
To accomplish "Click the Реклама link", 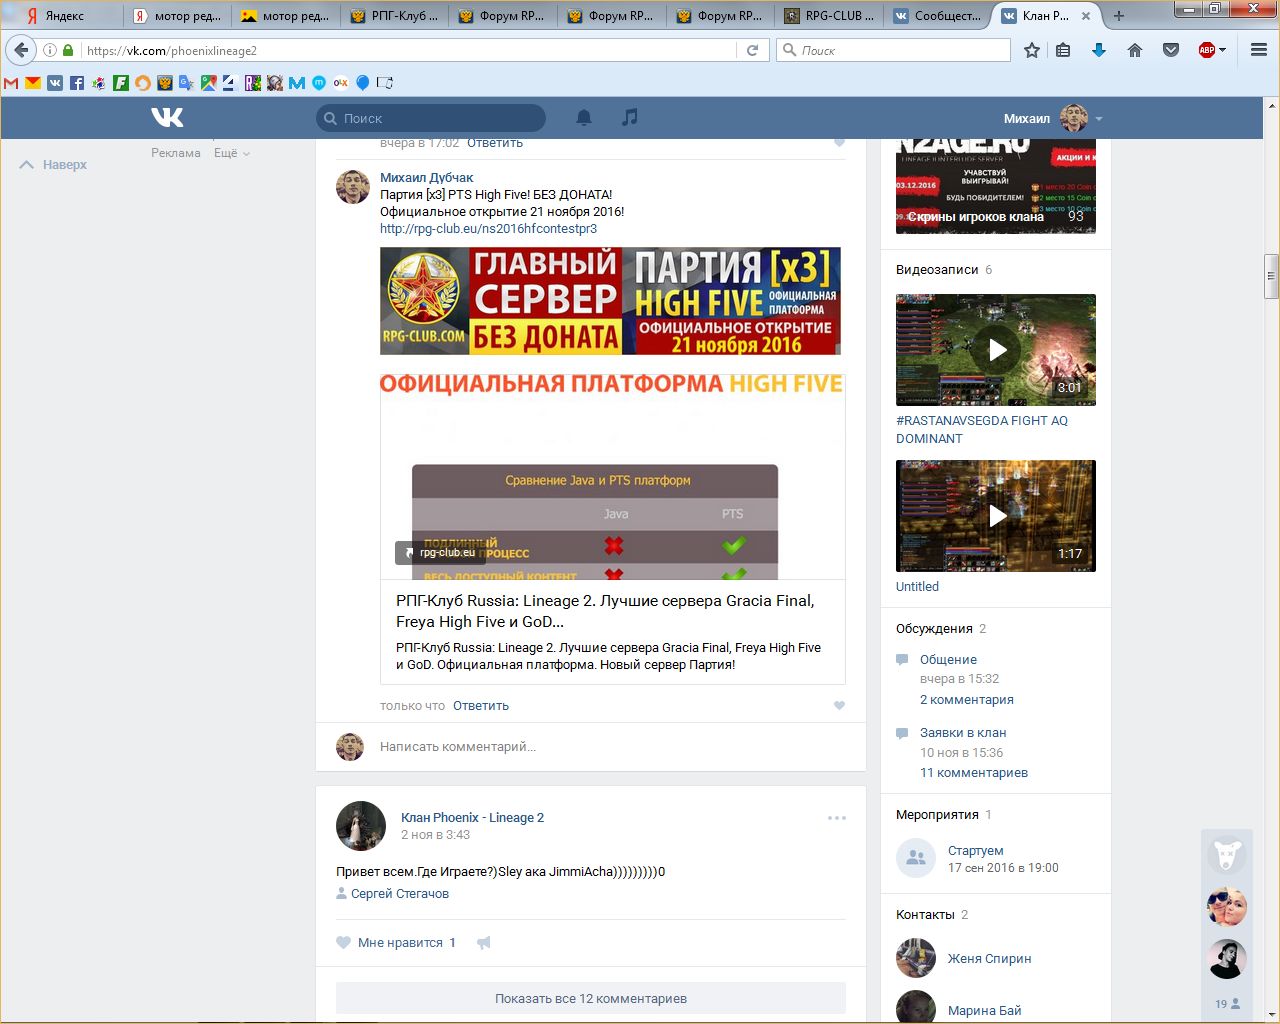I will [x=176, y=153].
